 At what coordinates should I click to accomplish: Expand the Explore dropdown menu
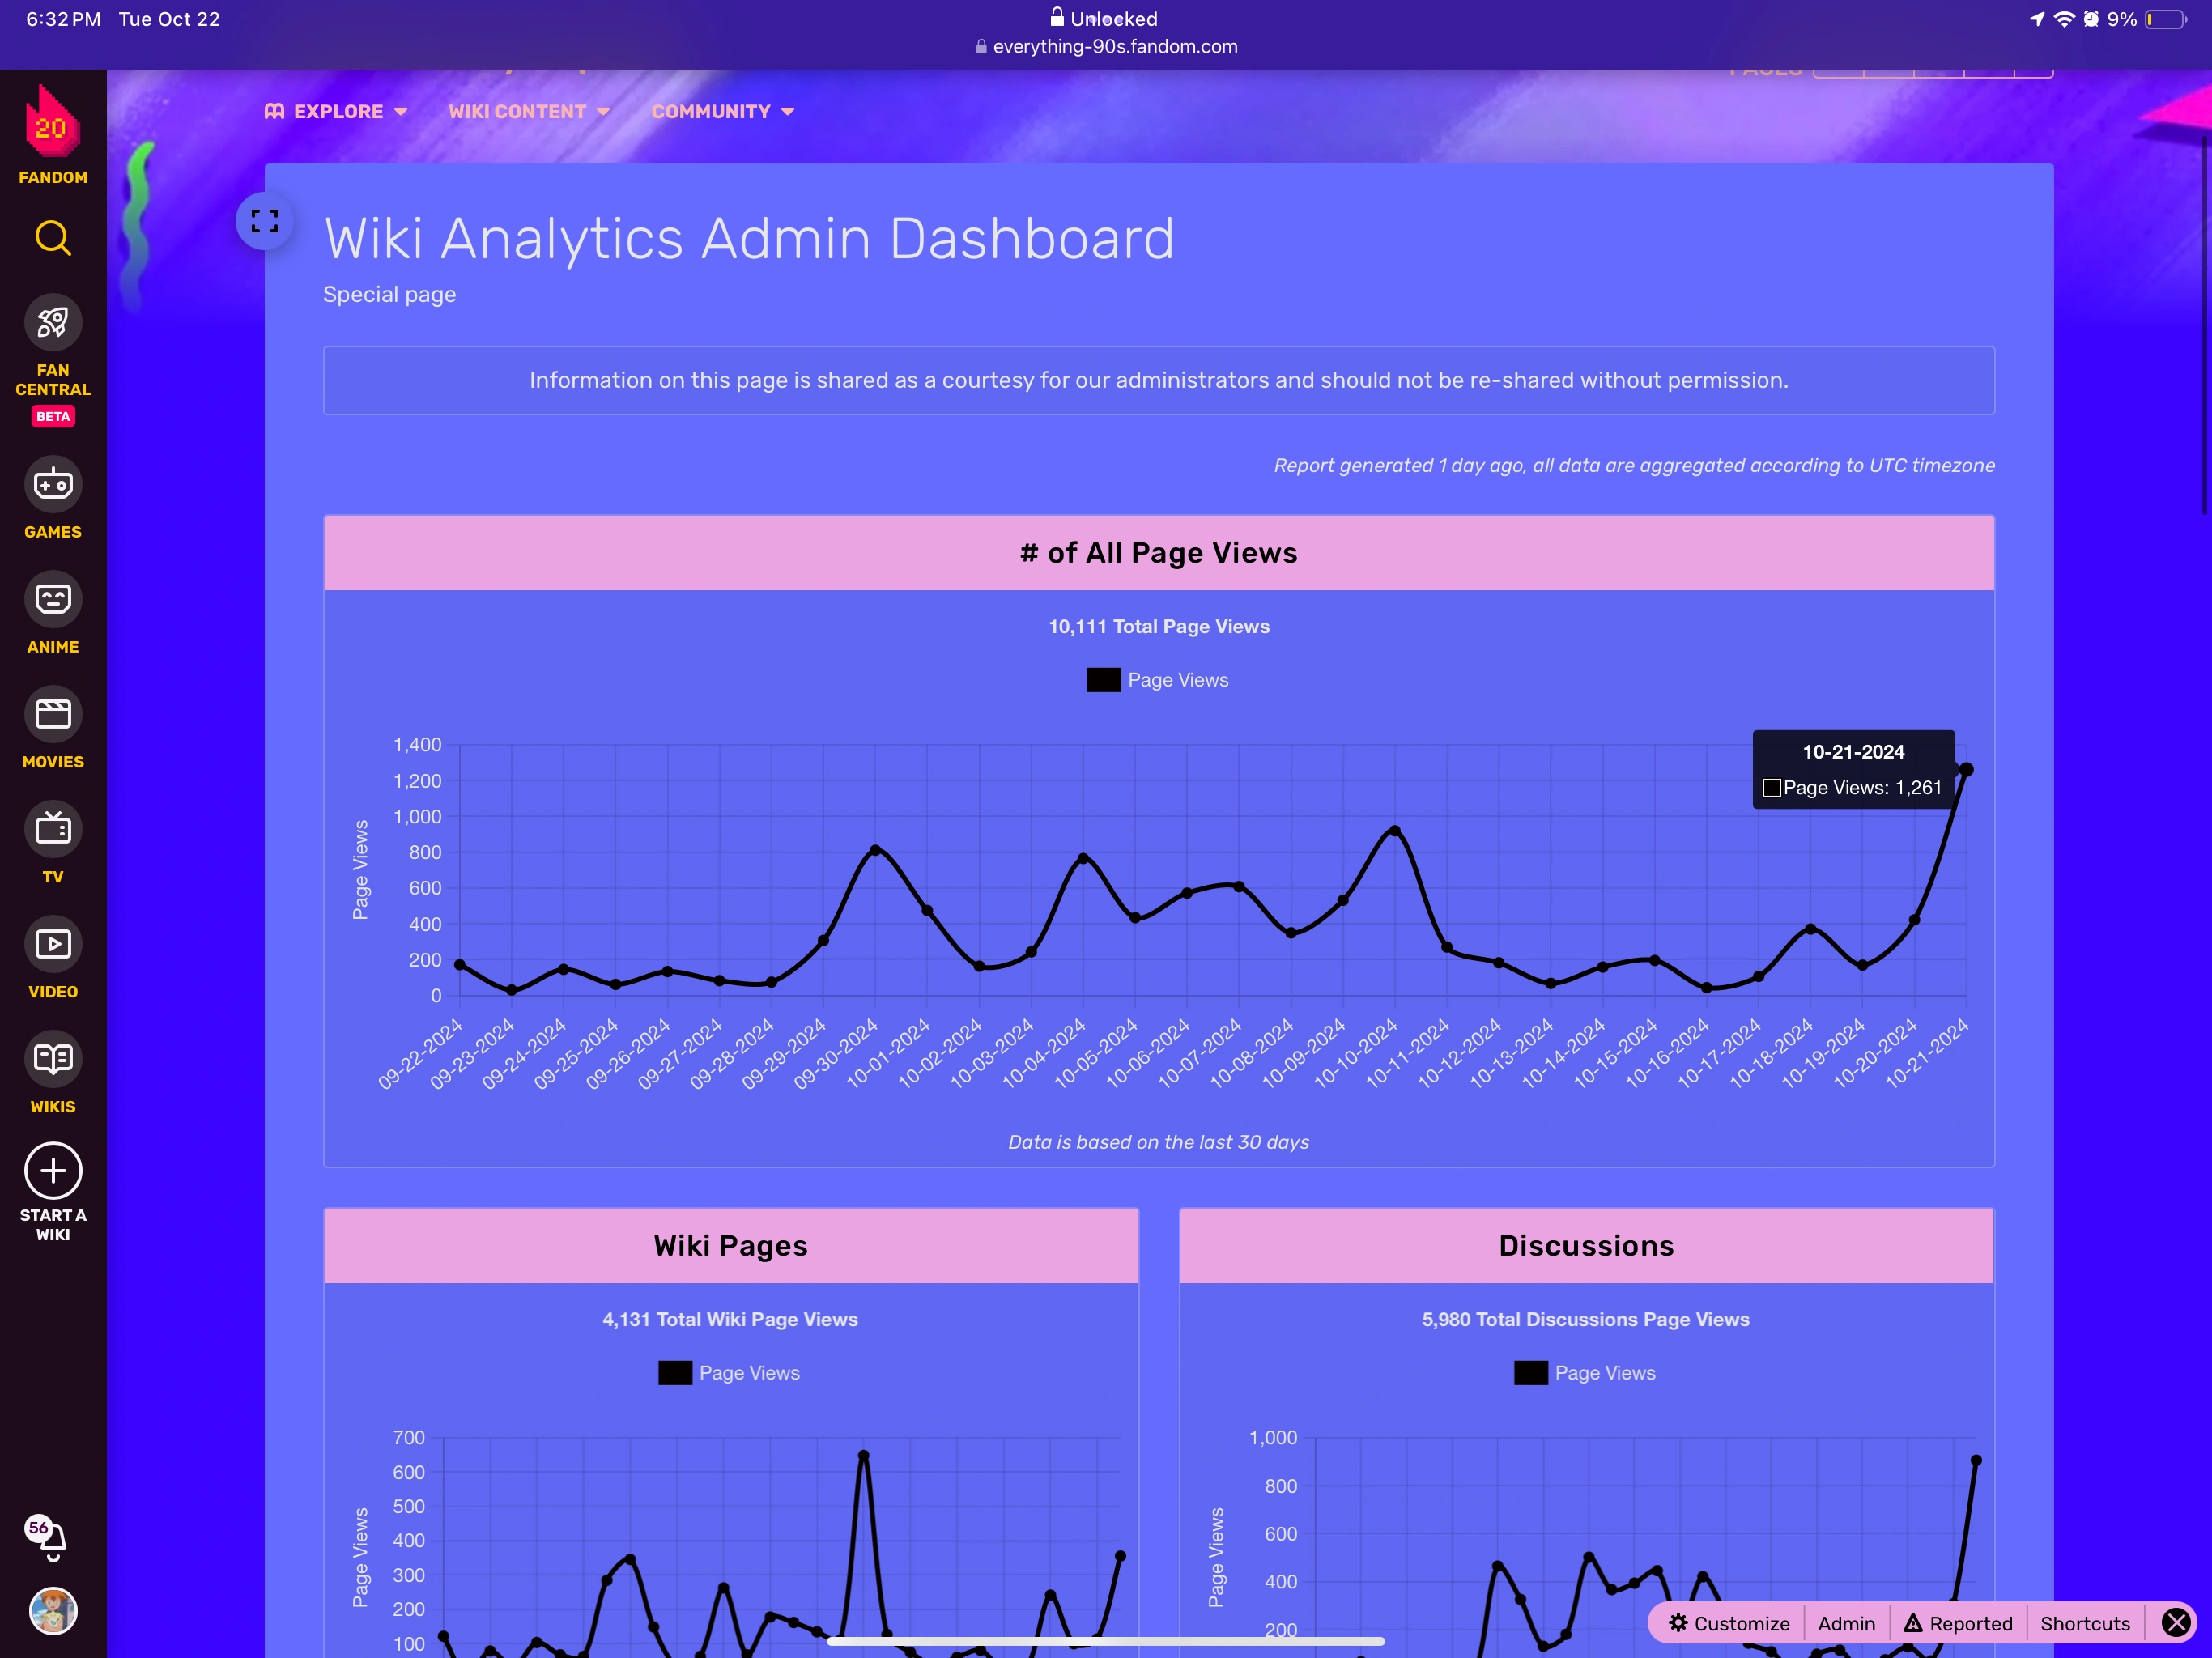coord(336,112)
